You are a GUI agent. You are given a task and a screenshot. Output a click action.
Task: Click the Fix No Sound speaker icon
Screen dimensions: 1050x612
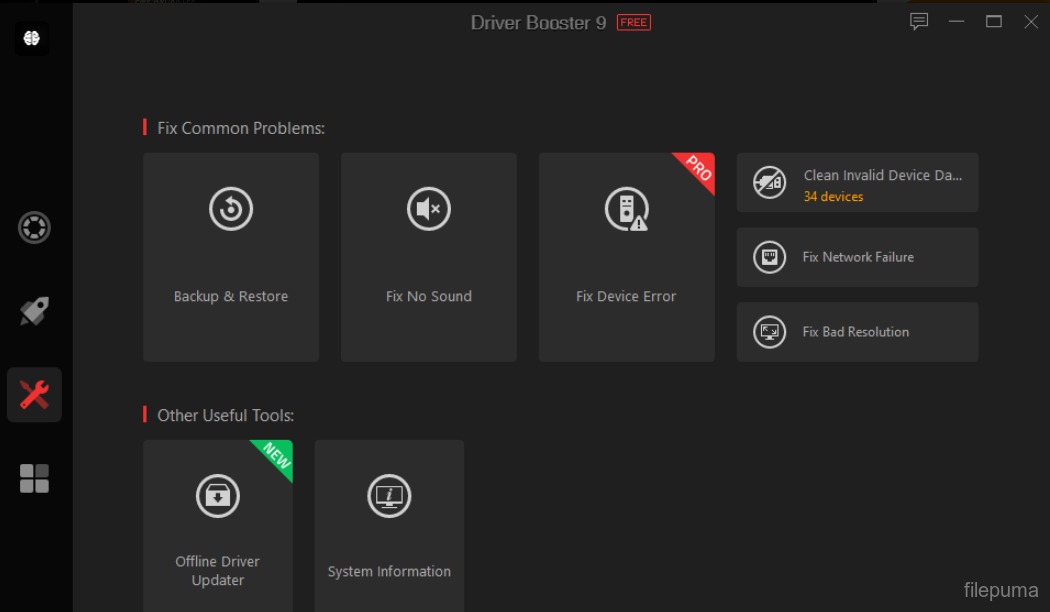point(429,209)
